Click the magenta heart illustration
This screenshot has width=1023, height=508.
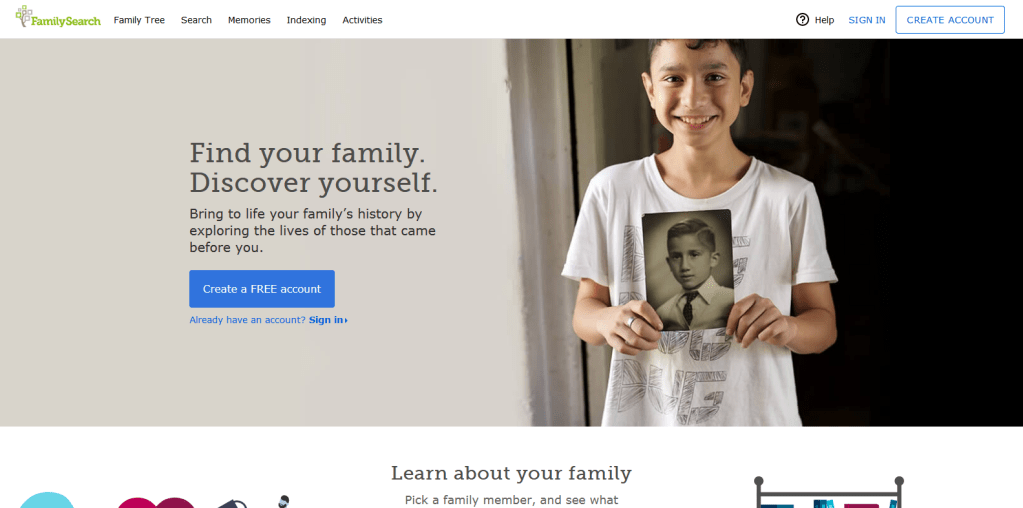[156, 503]
